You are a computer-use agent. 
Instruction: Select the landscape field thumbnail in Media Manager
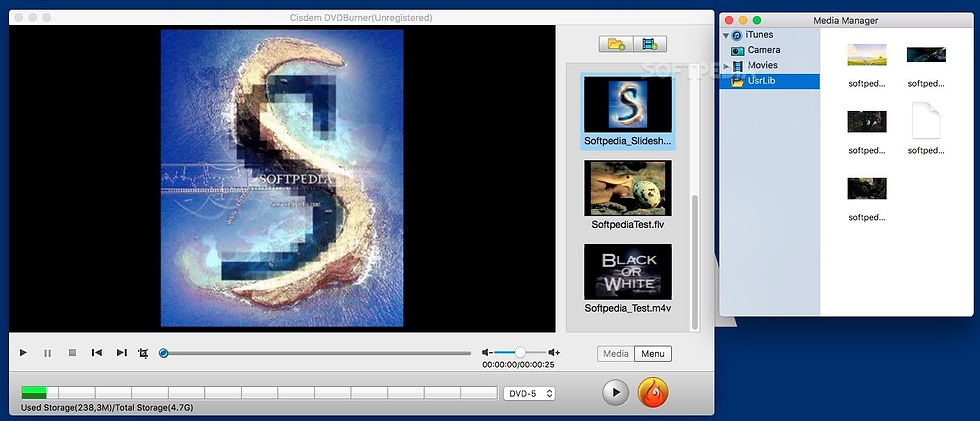[867, 54]
